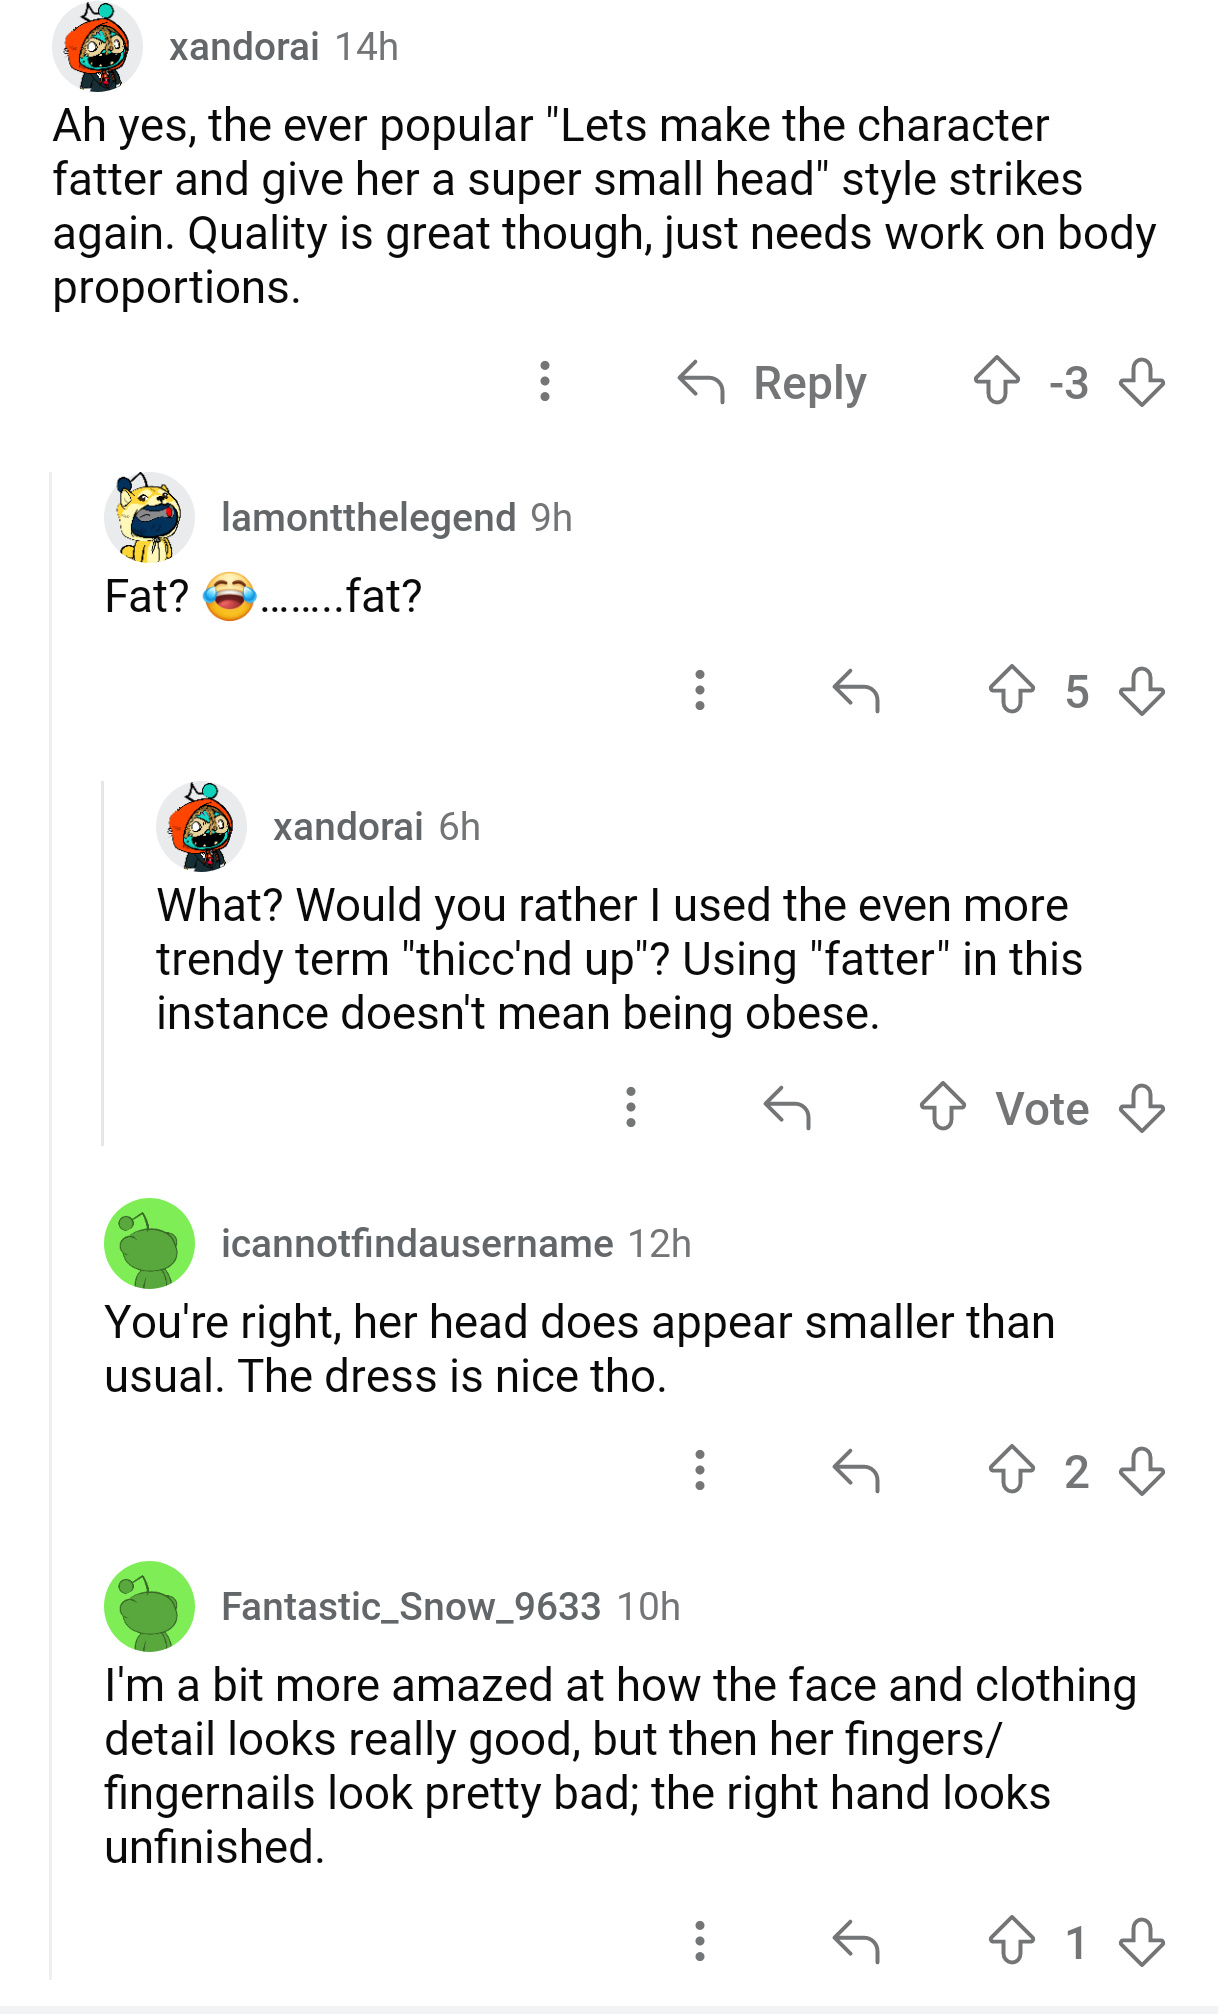Open overflow menu on xandorai's 6h reply
1218x2014 pixels.
(631, 1107)
